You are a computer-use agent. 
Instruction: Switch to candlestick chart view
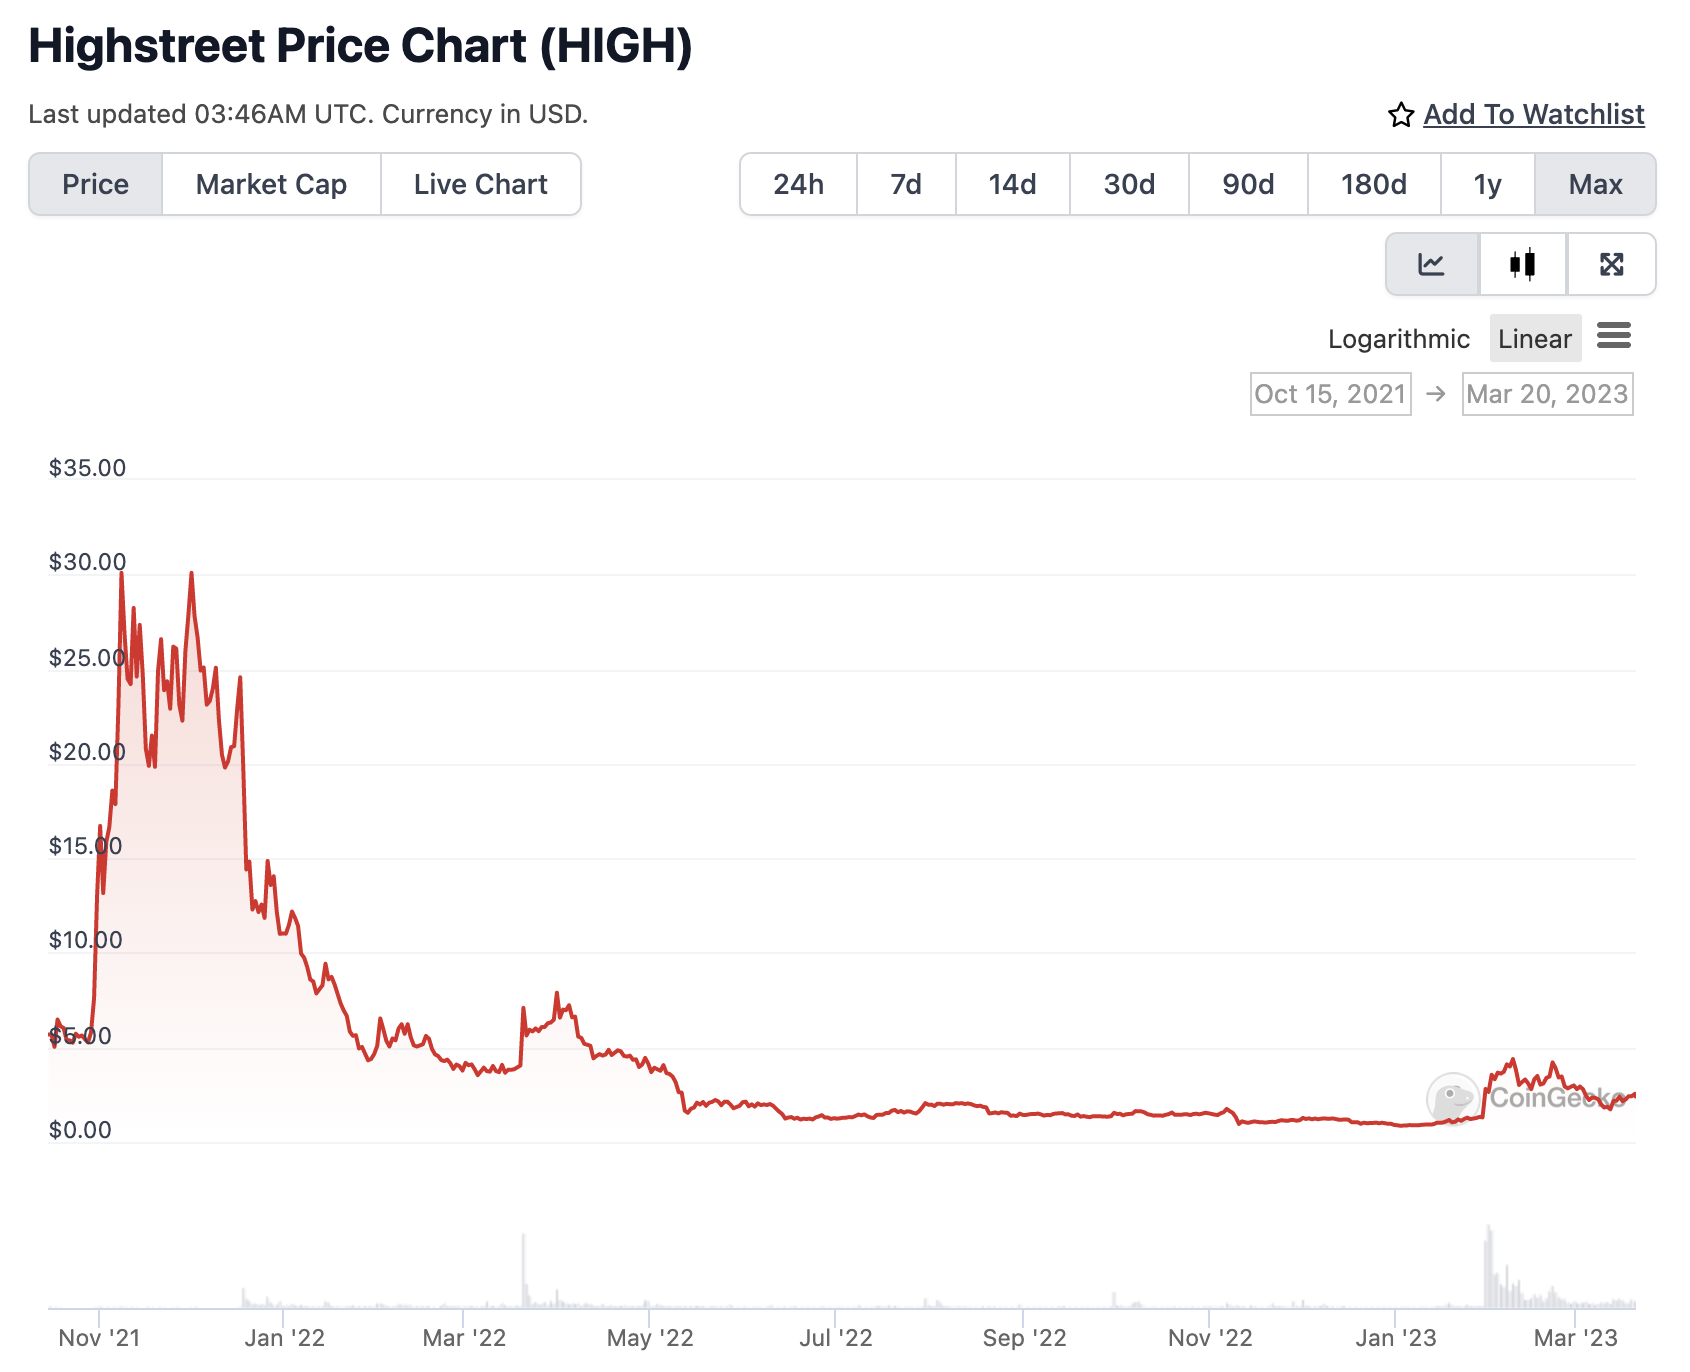click(x=1521, y=264)
